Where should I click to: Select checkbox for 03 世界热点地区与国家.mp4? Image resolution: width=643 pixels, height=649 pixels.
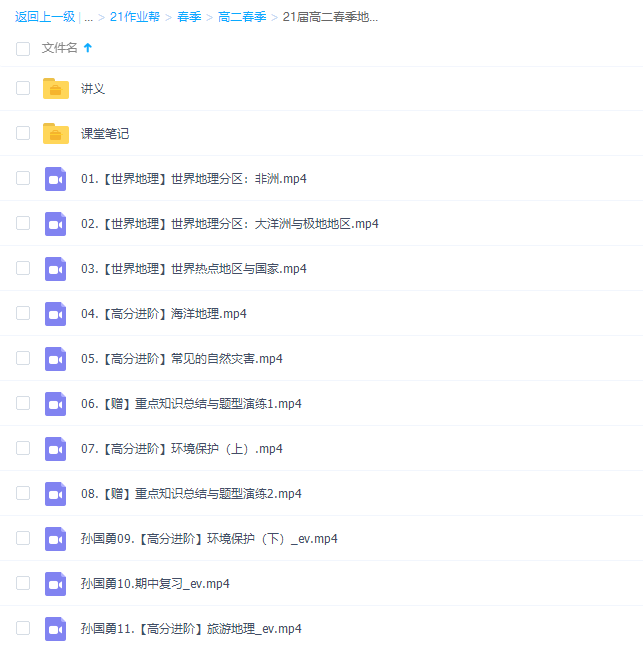[x=23, y=268]
